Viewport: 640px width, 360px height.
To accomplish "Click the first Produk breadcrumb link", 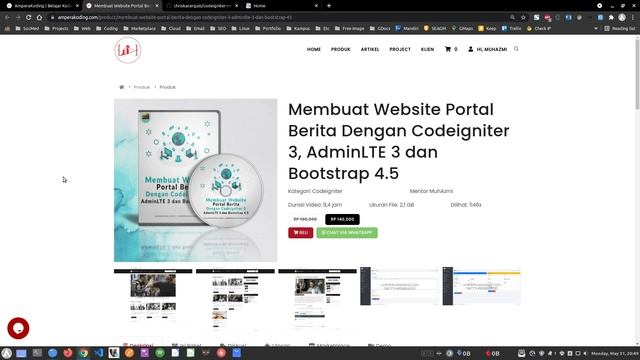I will (142, 87).
